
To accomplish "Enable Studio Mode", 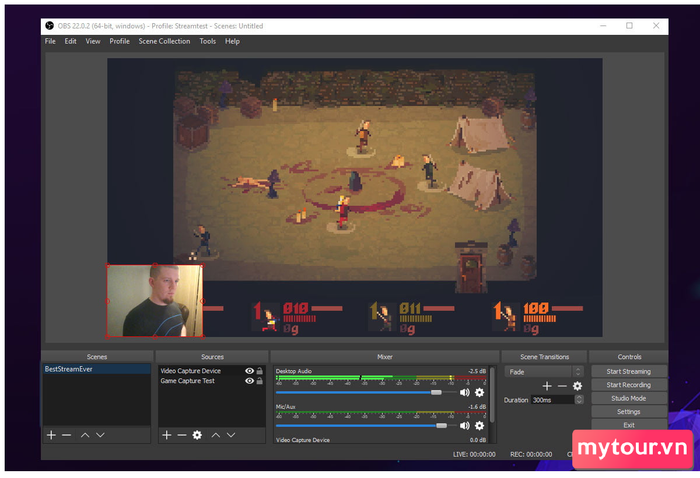I will [629, 398].
